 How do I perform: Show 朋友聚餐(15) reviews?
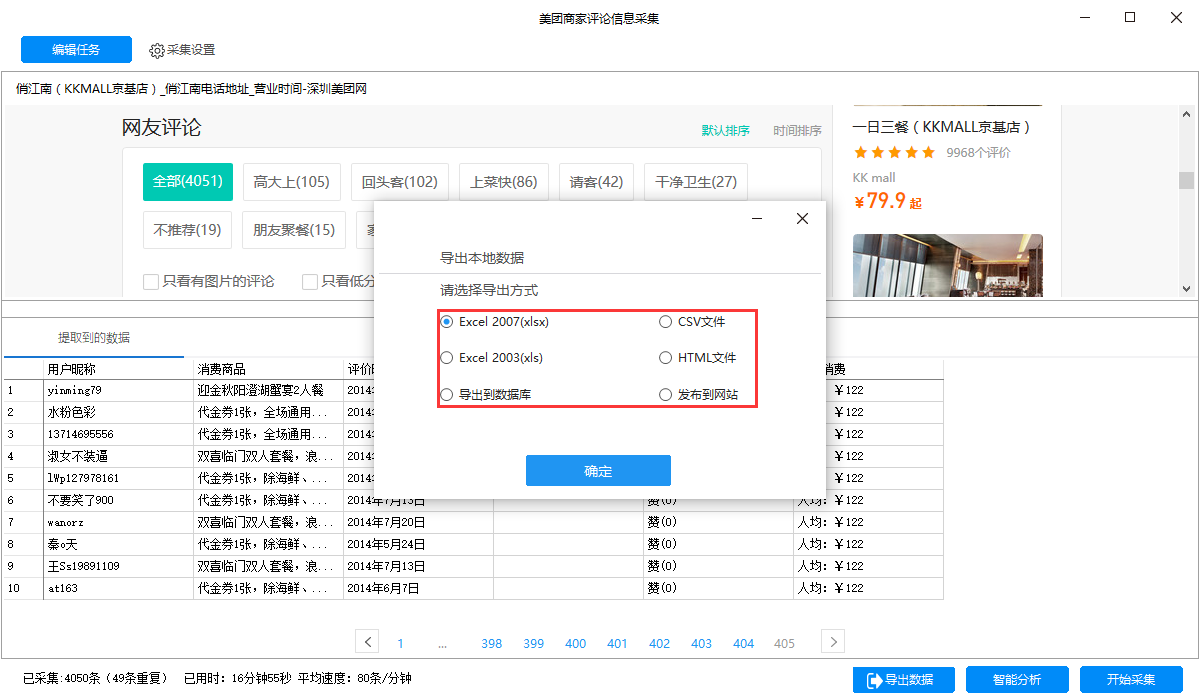[294, 230]
